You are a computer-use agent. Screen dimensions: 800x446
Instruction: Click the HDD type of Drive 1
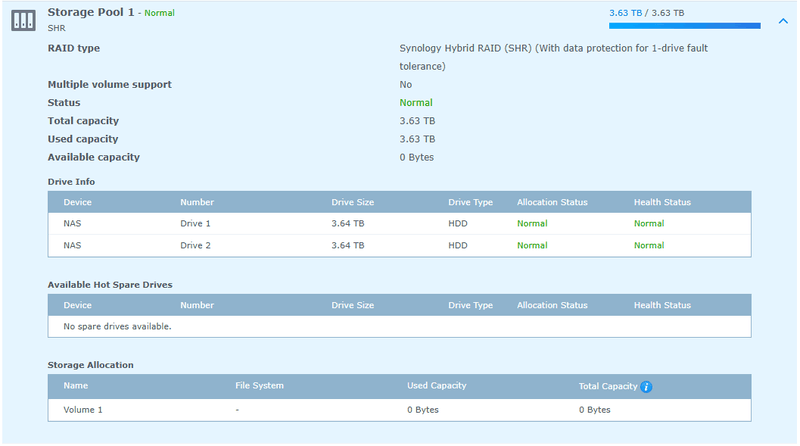458,224
